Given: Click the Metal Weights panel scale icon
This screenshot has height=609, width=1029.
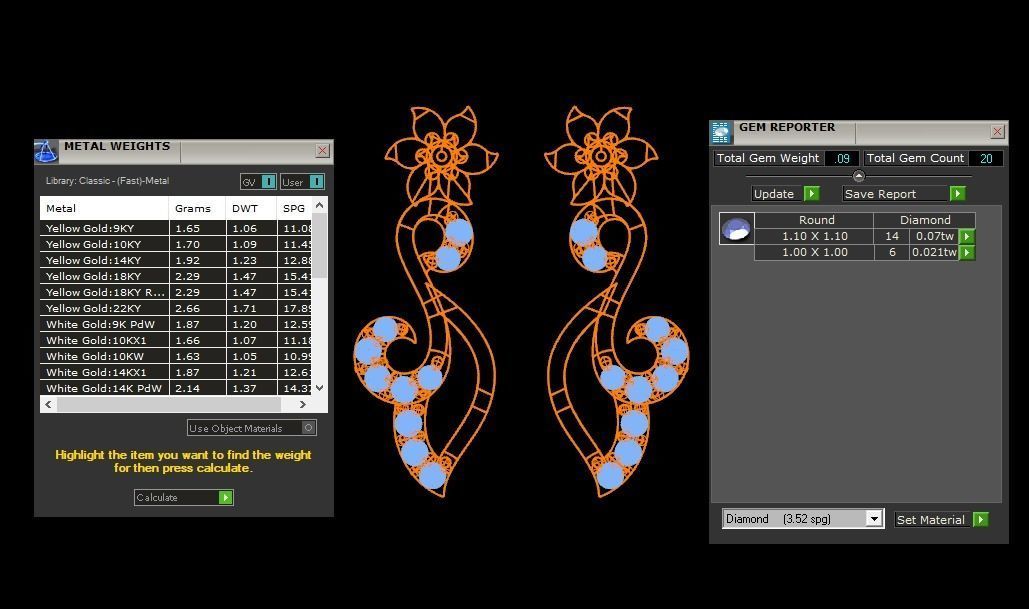Looking at the screenshot, I should (x=45, y=152).
